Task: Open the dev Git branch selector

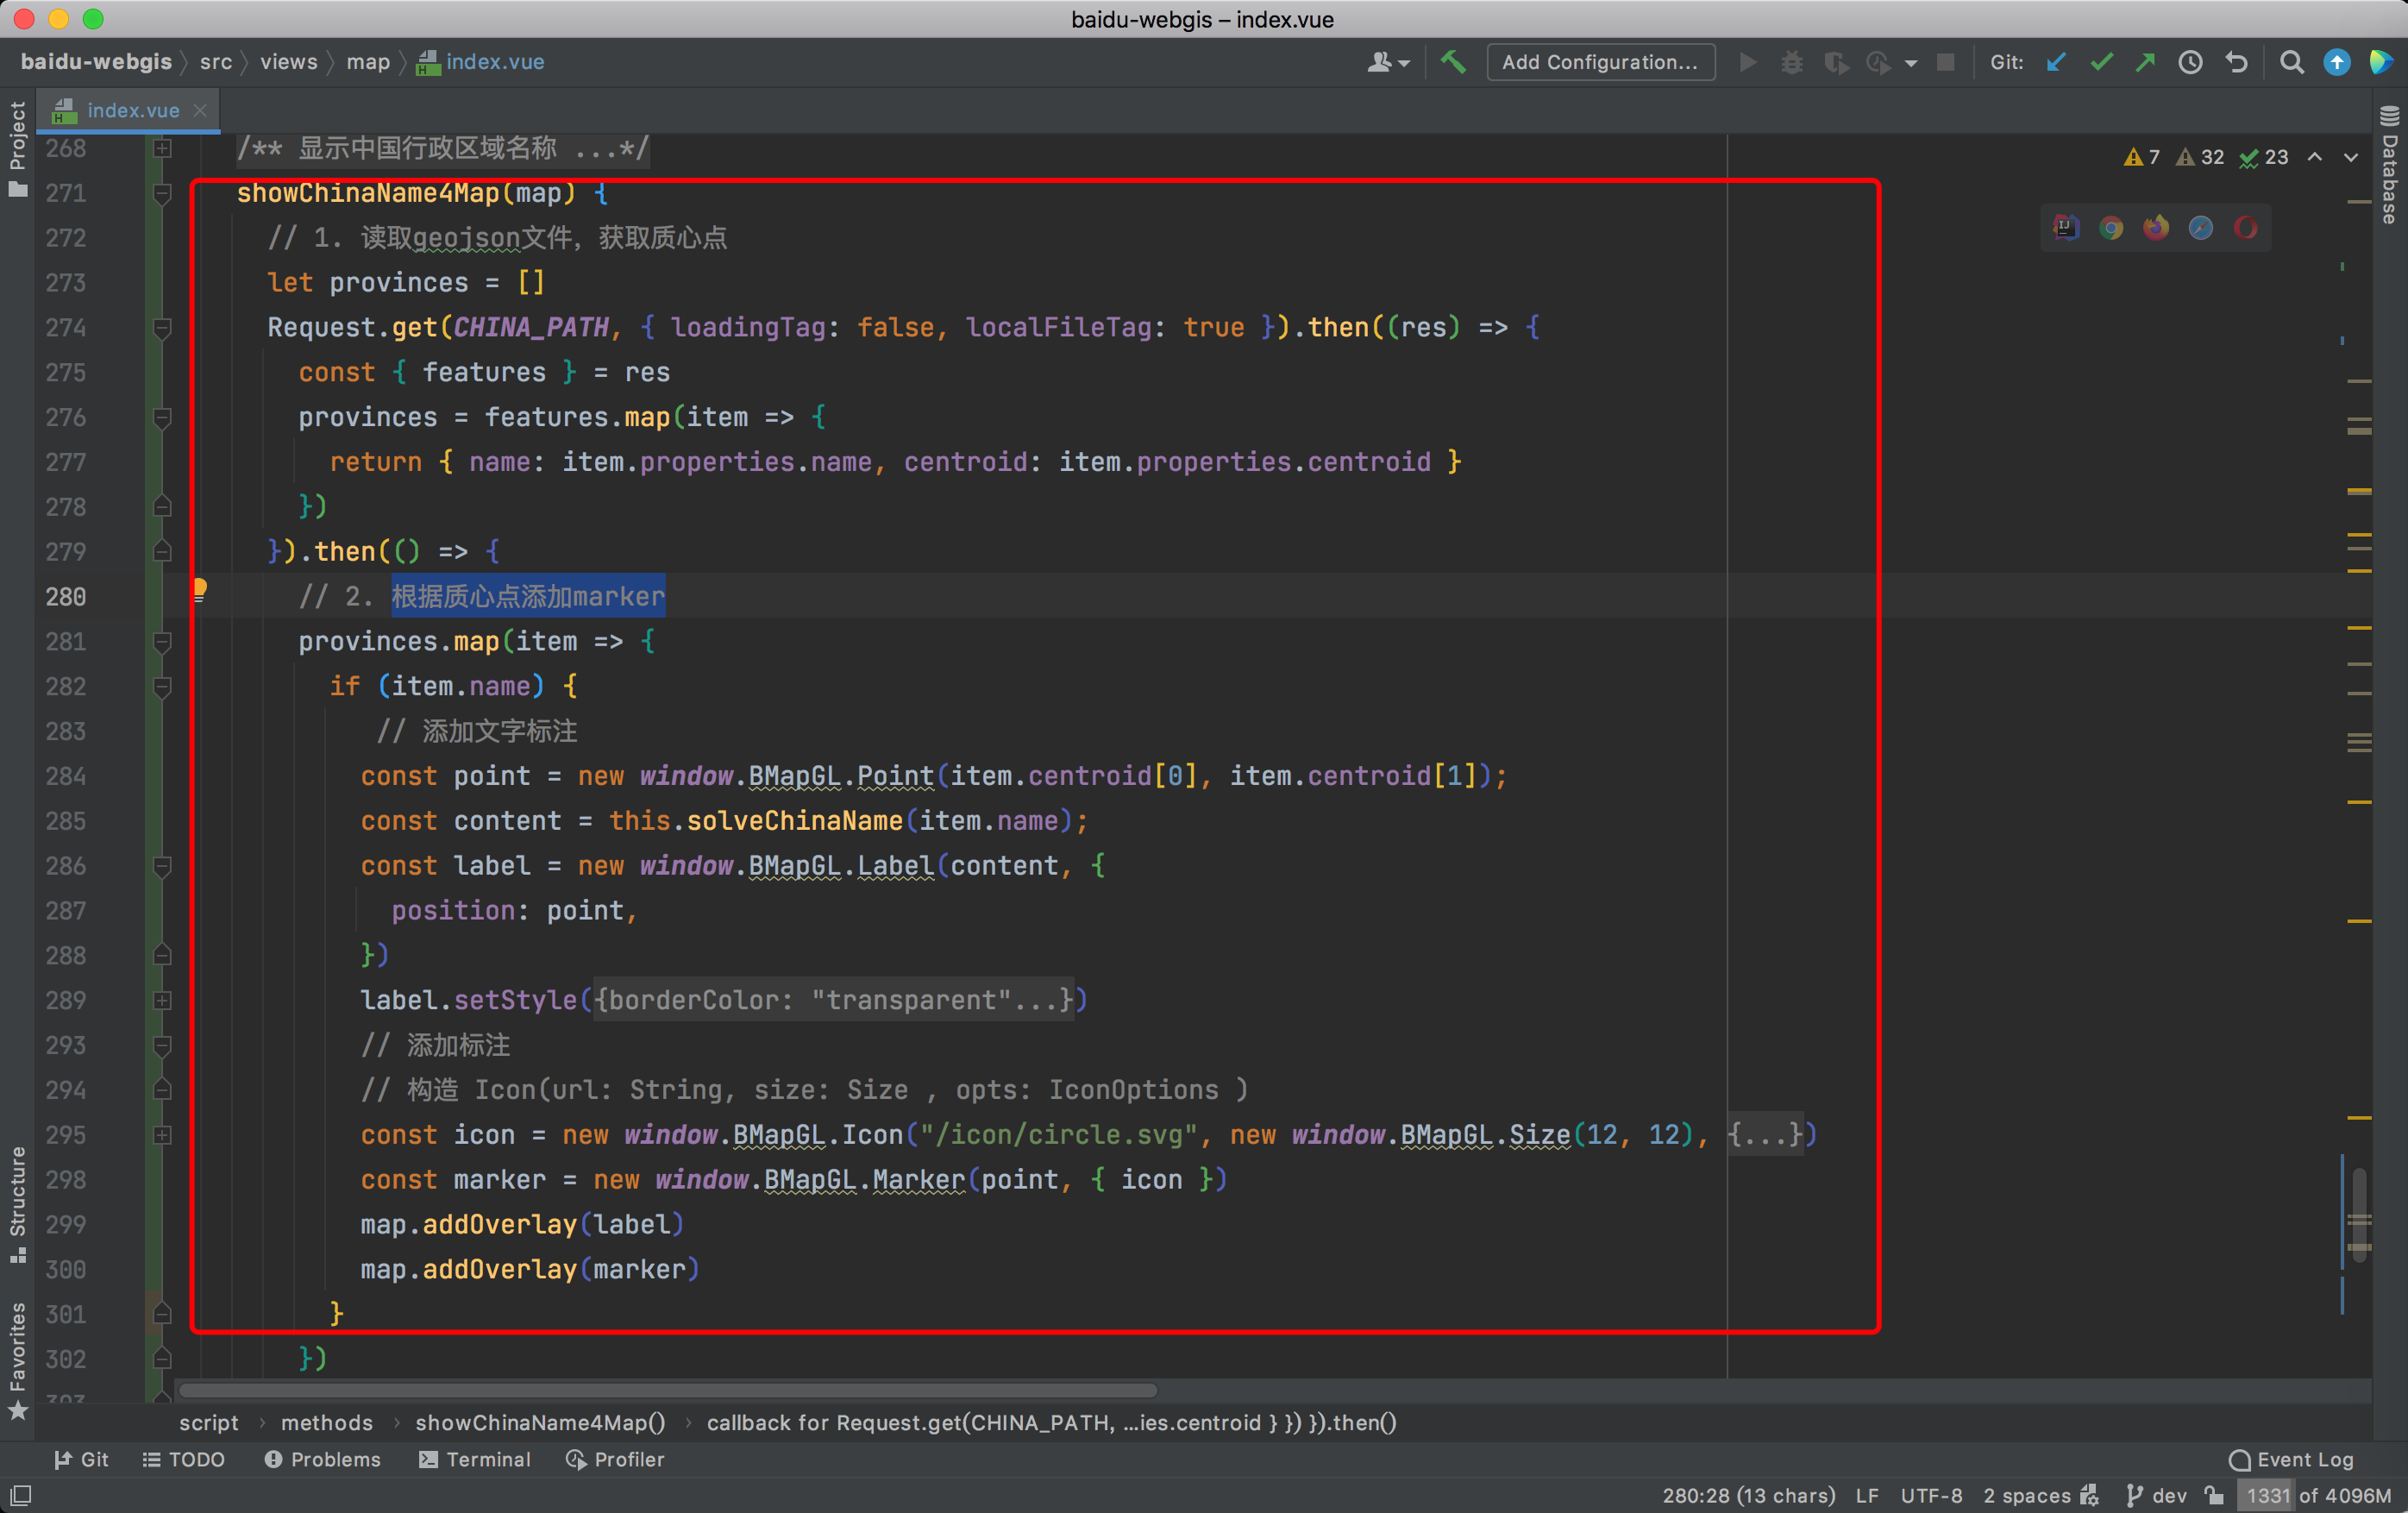Action: tap(2157, 1495)
